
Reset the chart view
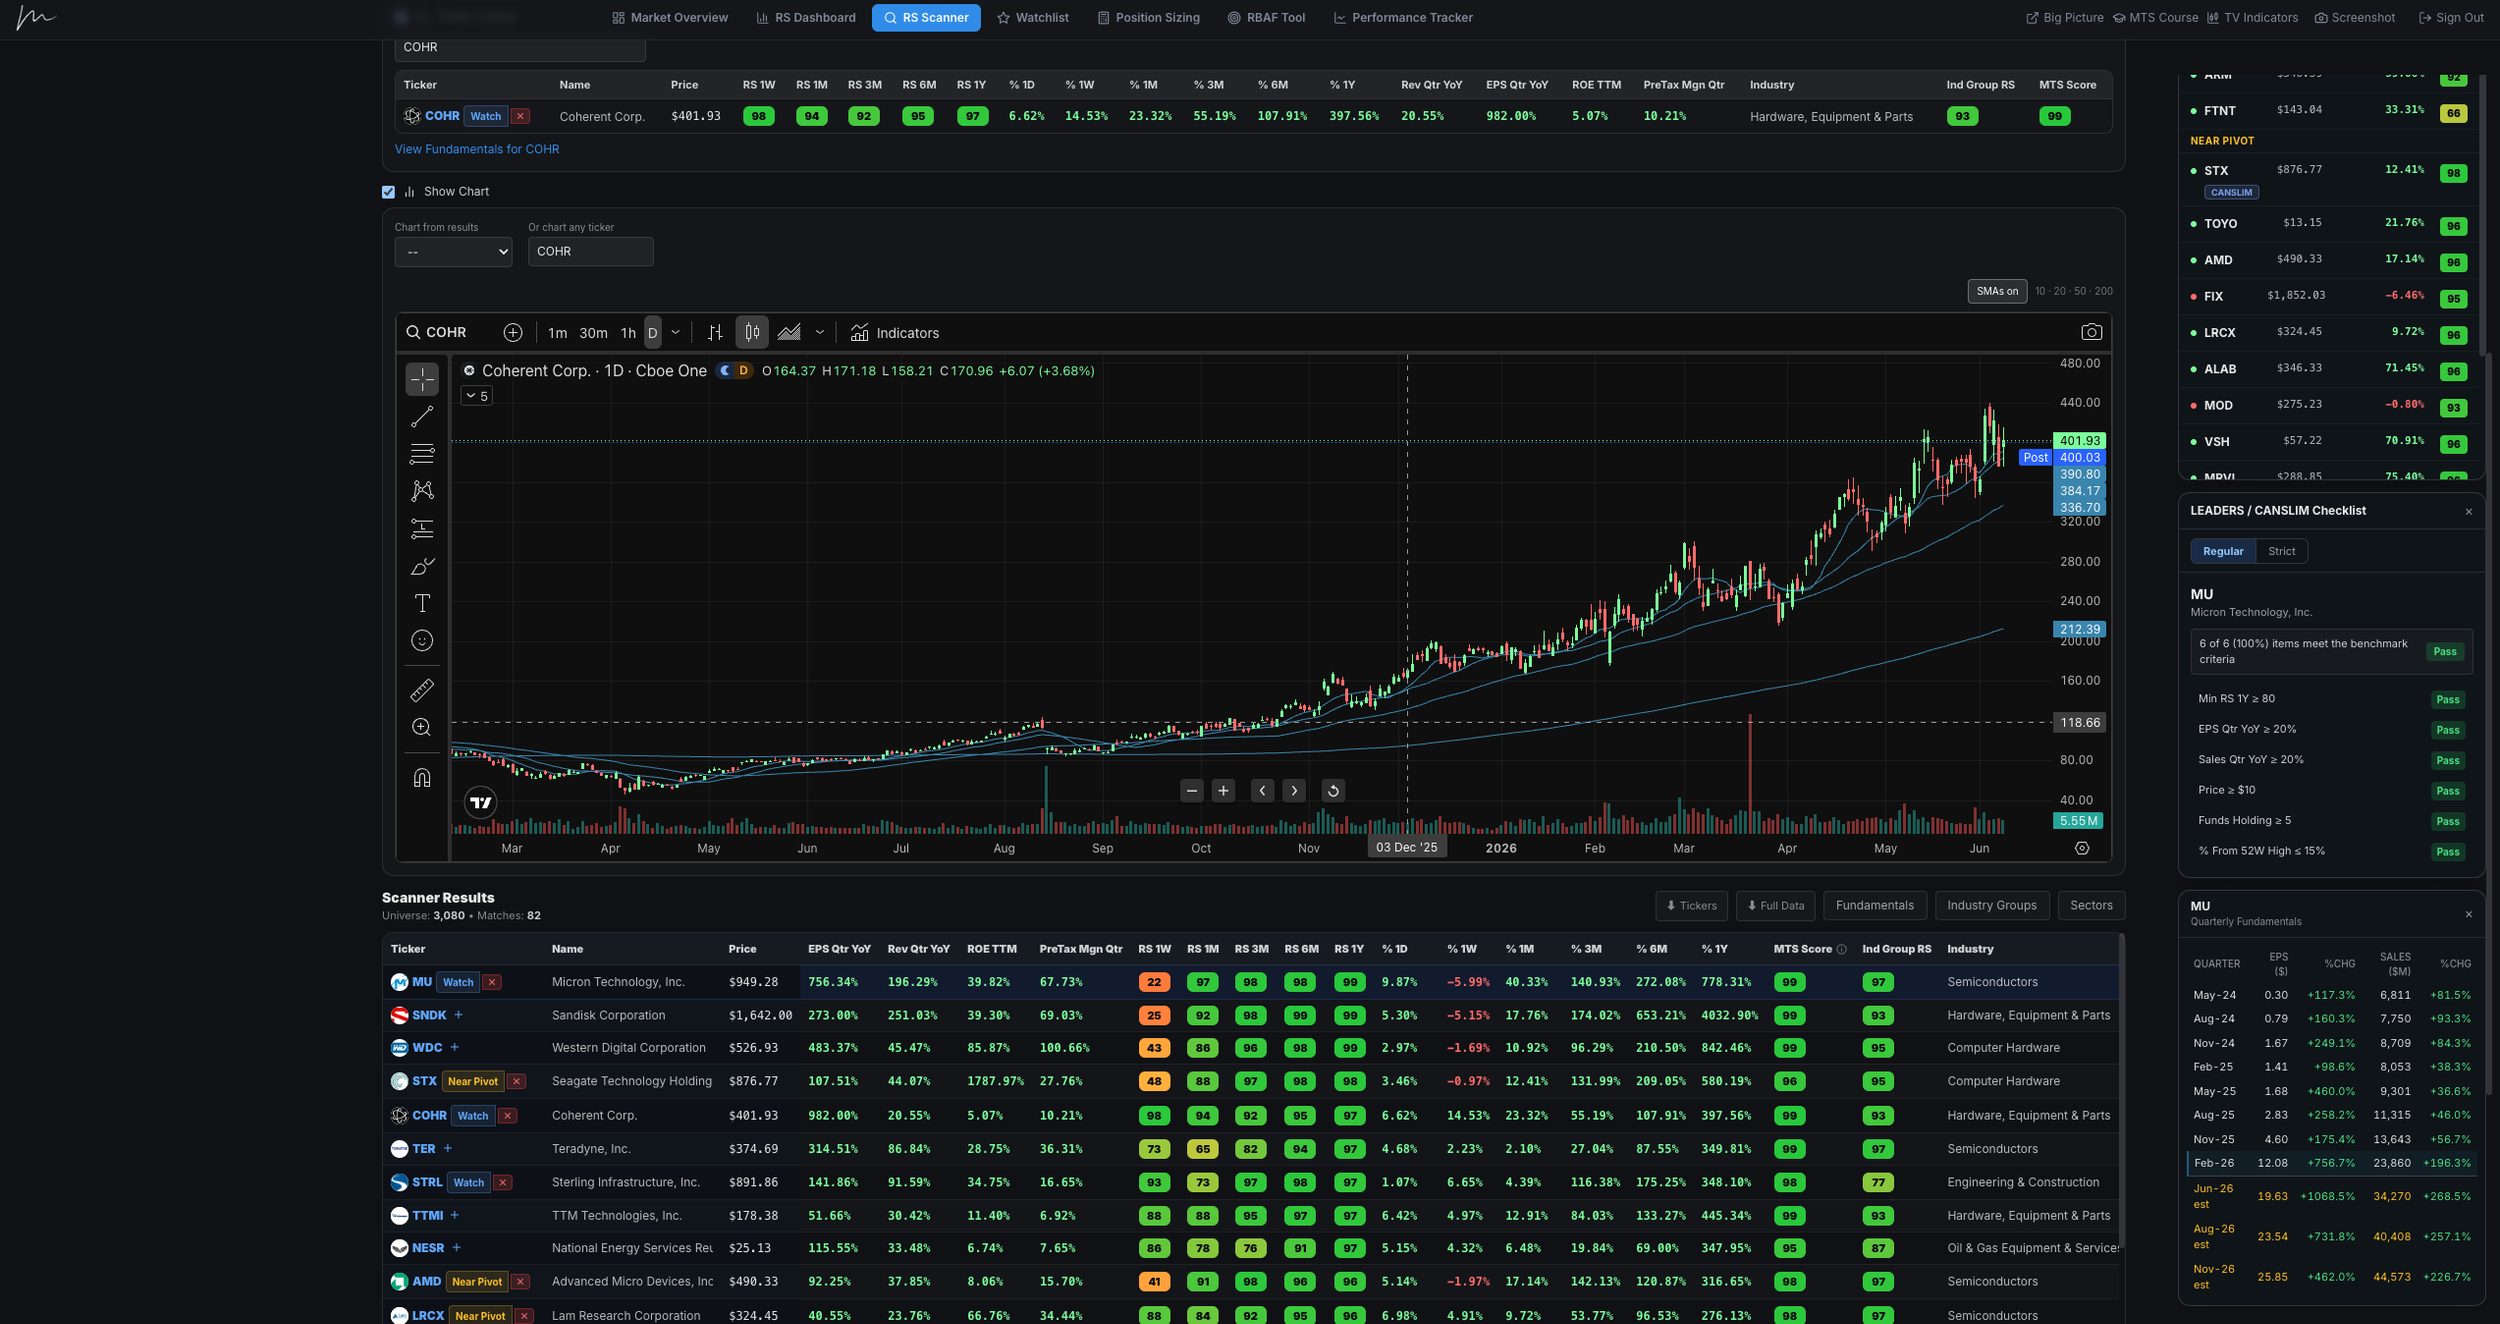pos(1333,791)
